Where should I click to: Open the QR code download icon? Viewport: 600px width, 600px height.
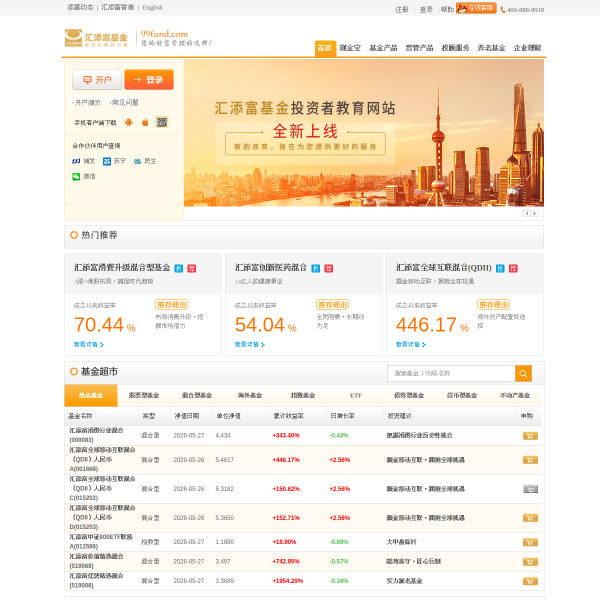pos(162,122)
